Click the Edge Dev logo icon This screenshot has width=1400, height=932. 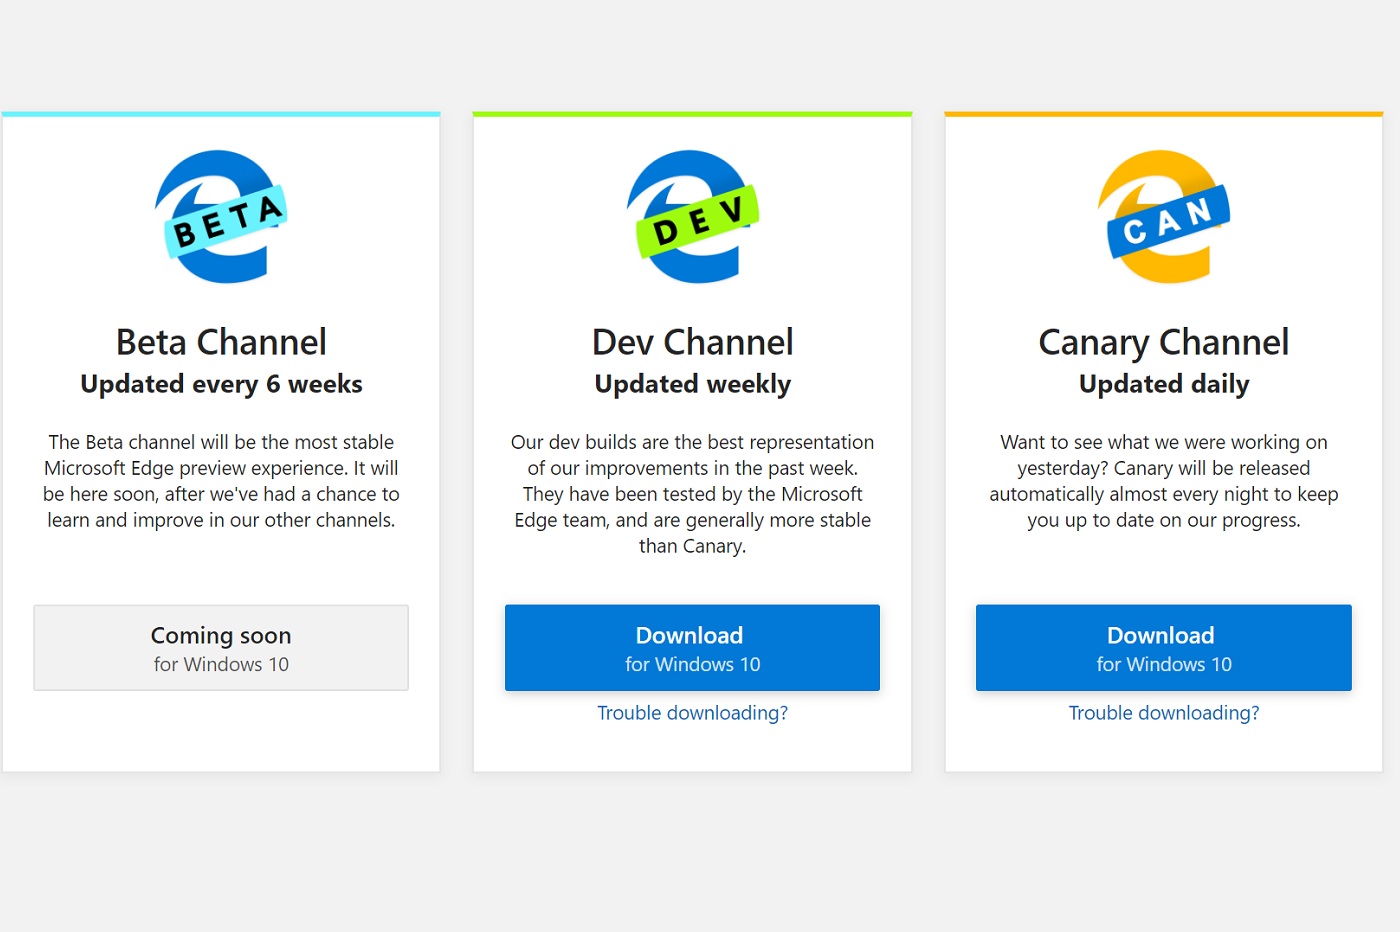(693, 217)
